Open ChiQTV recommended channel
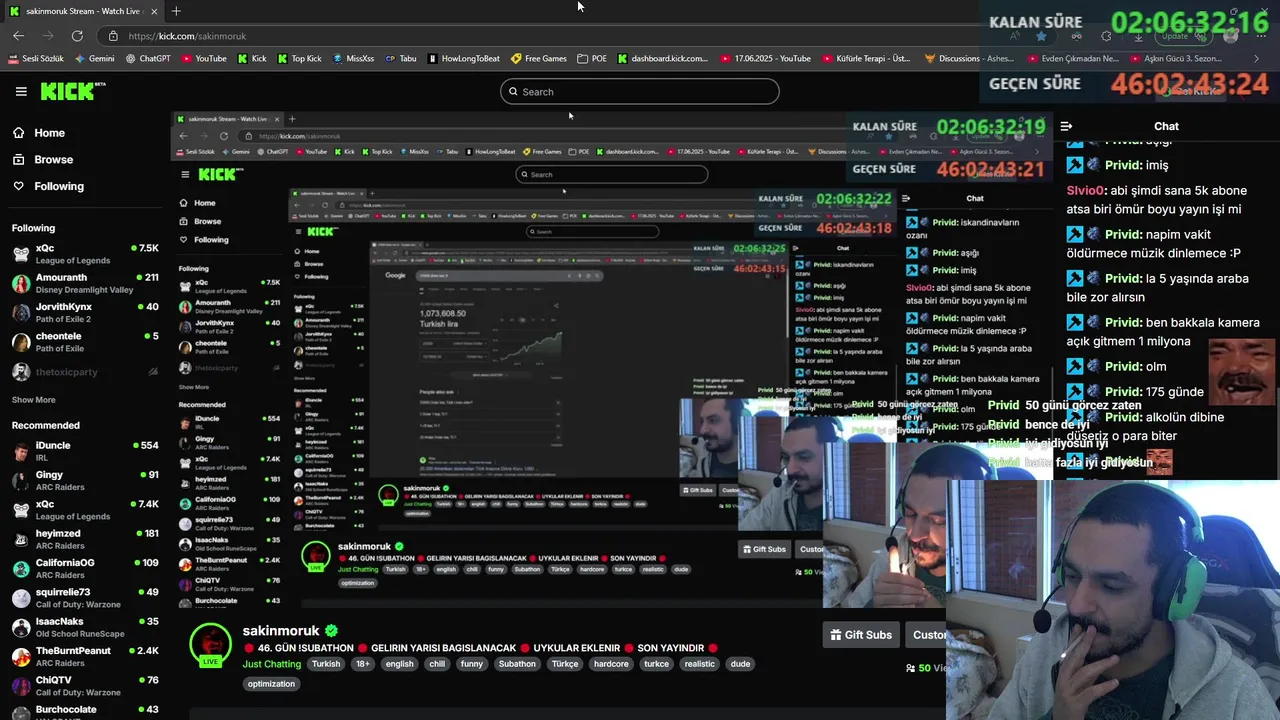 (x=85, y=686)
